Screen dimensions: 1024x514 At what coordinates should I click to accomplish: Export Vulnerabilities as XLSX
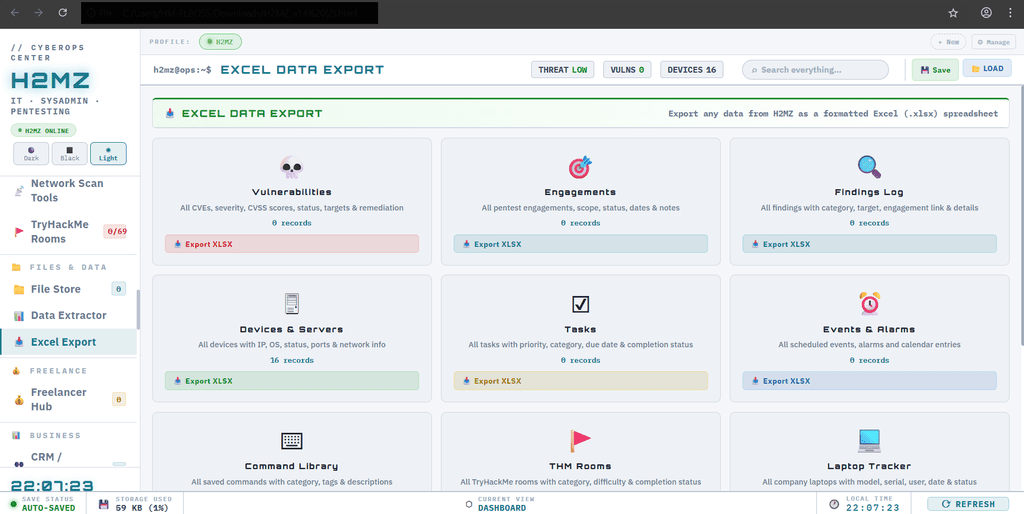(x=291, y=243)
